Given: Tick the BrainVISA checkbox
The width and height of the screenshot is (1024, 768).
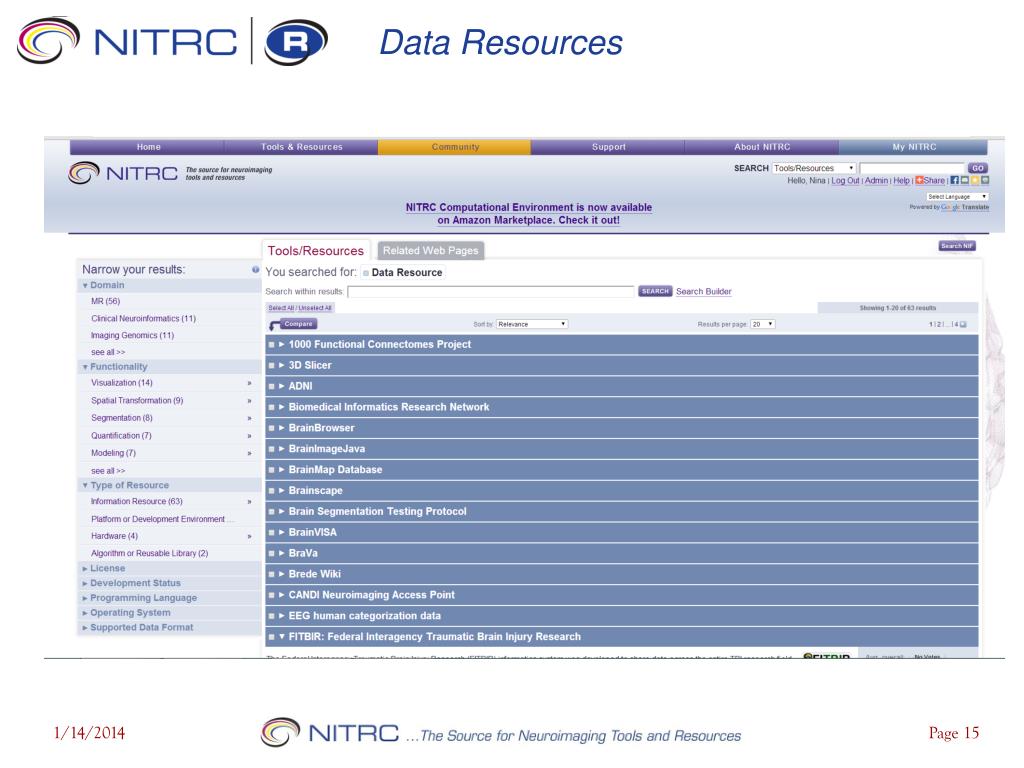Looking at the screenshot, I should (272, 532).
